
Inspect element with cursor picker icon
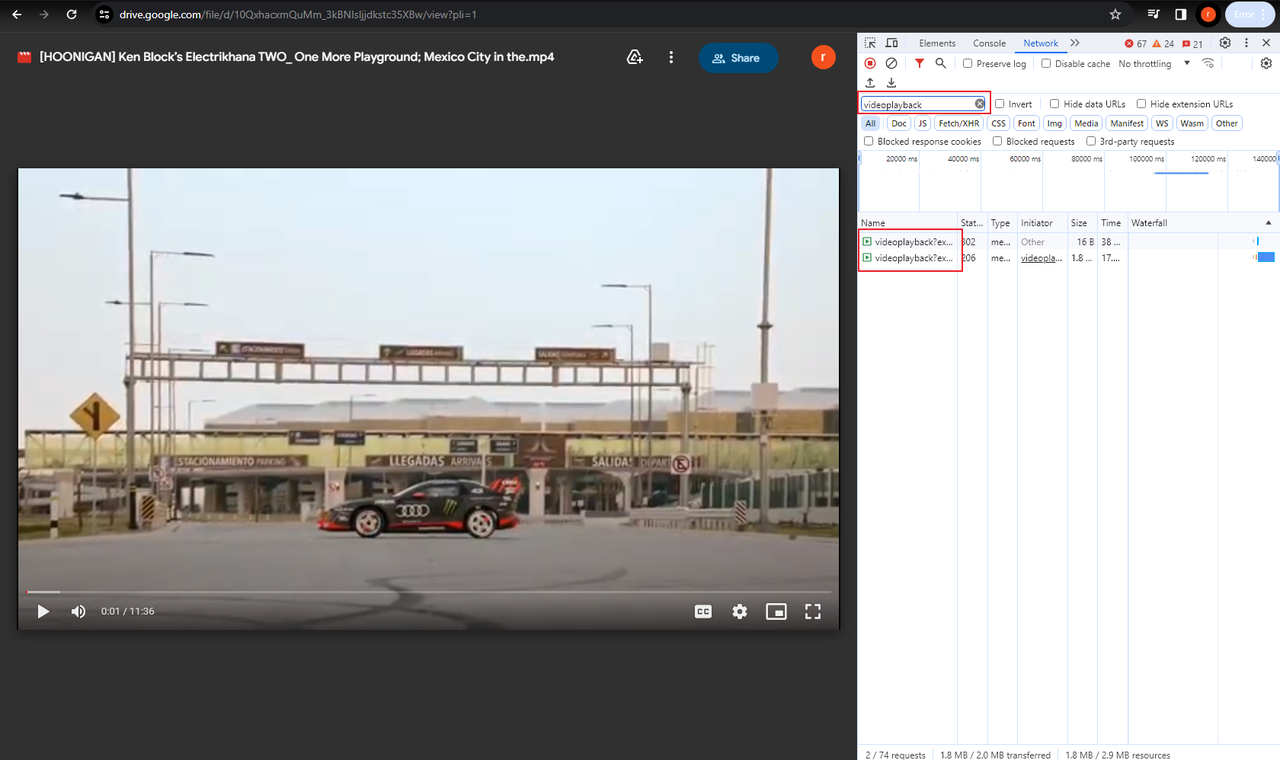pos(872,43)
